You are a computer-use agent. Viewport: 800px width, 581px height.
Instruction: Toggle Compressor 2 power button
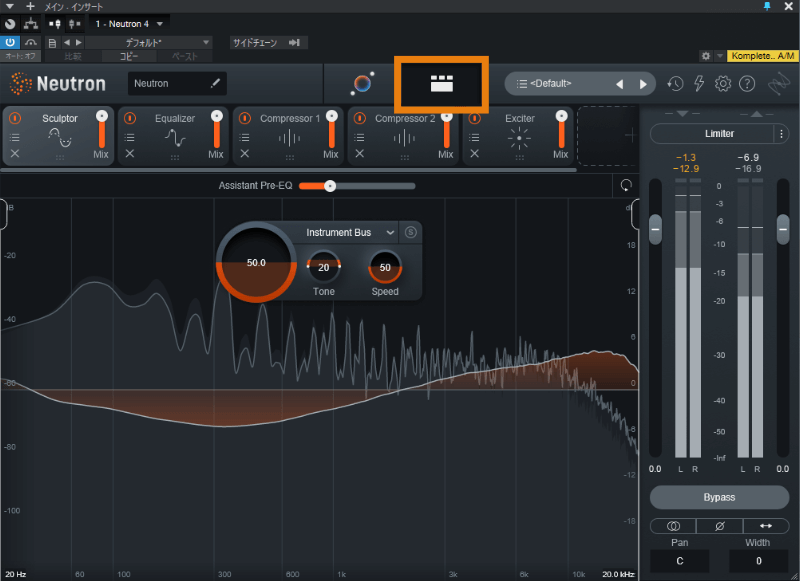tap(359, 118)
